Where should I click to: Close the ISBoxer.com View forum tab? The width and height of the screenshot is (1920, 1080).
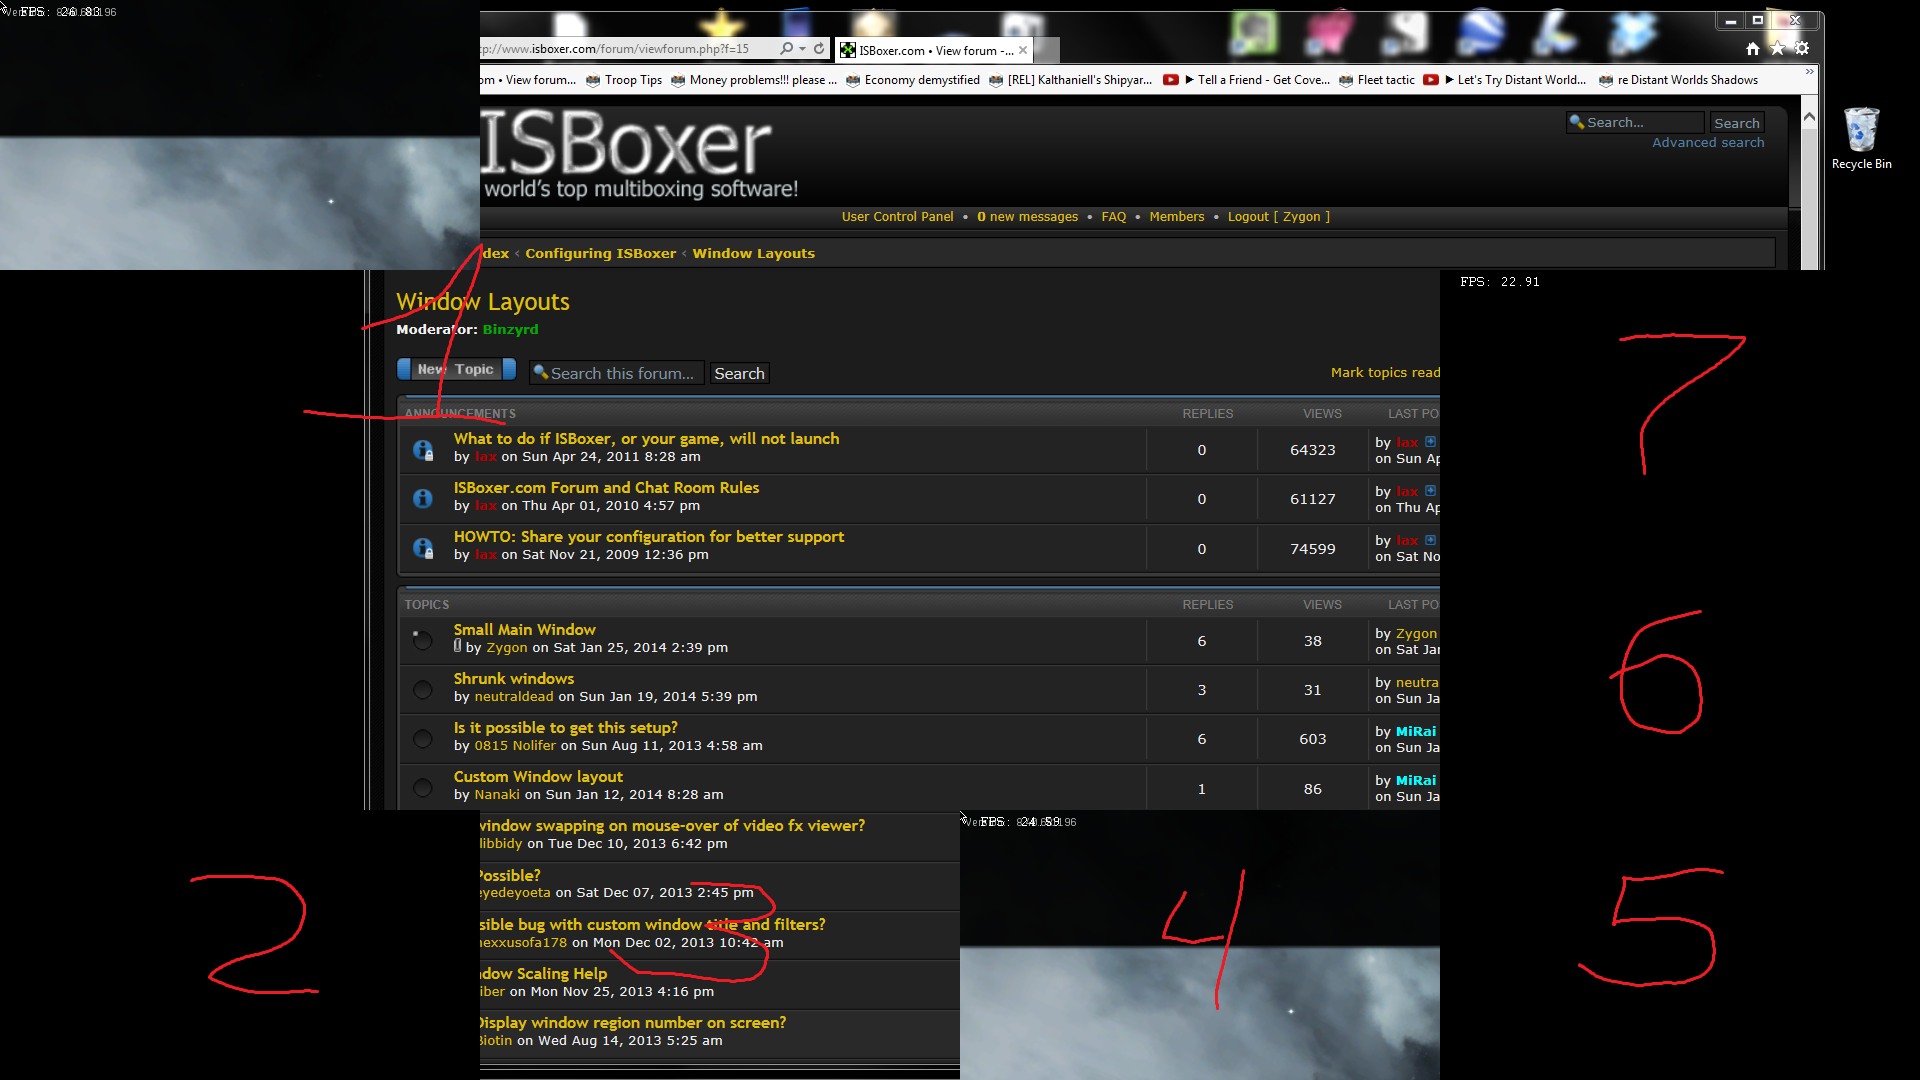coord(1023,50)
